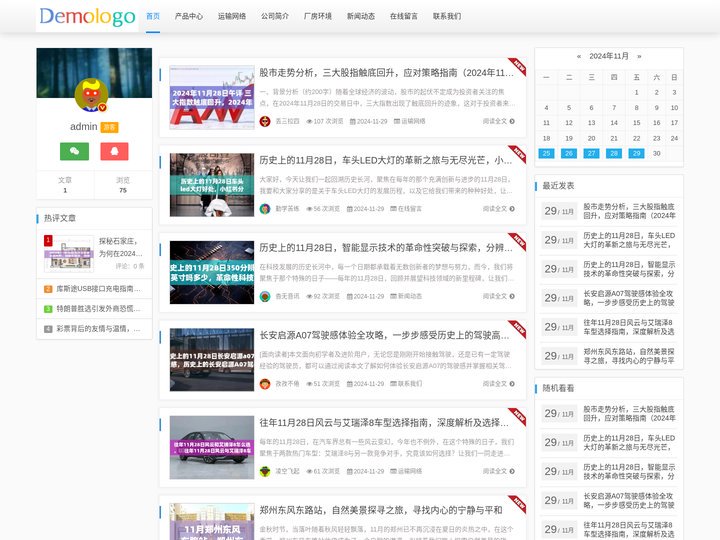This screenshot has height=540, width=720.
Task: Open 最近发表 entry 郑州东风东路站
Action: point(629,356)
